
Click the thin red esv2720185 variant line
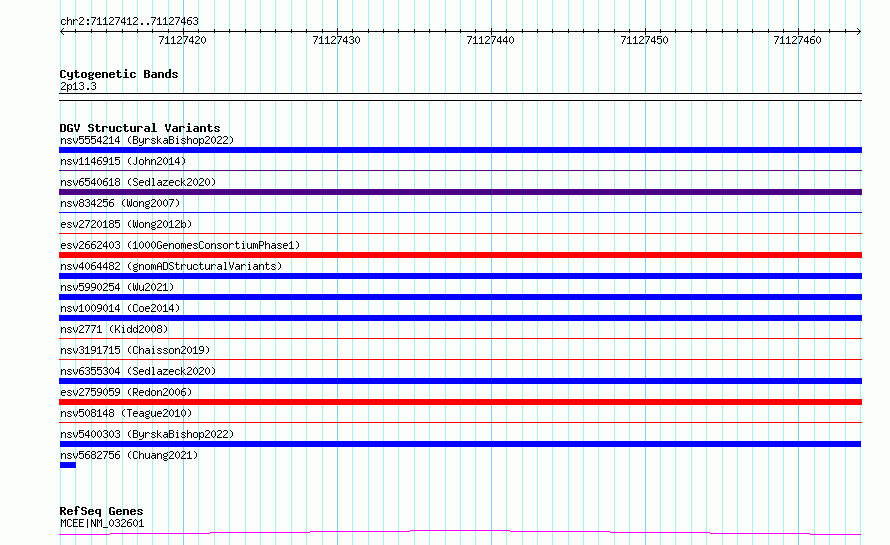pyautogui.click(x=460, y=233)
